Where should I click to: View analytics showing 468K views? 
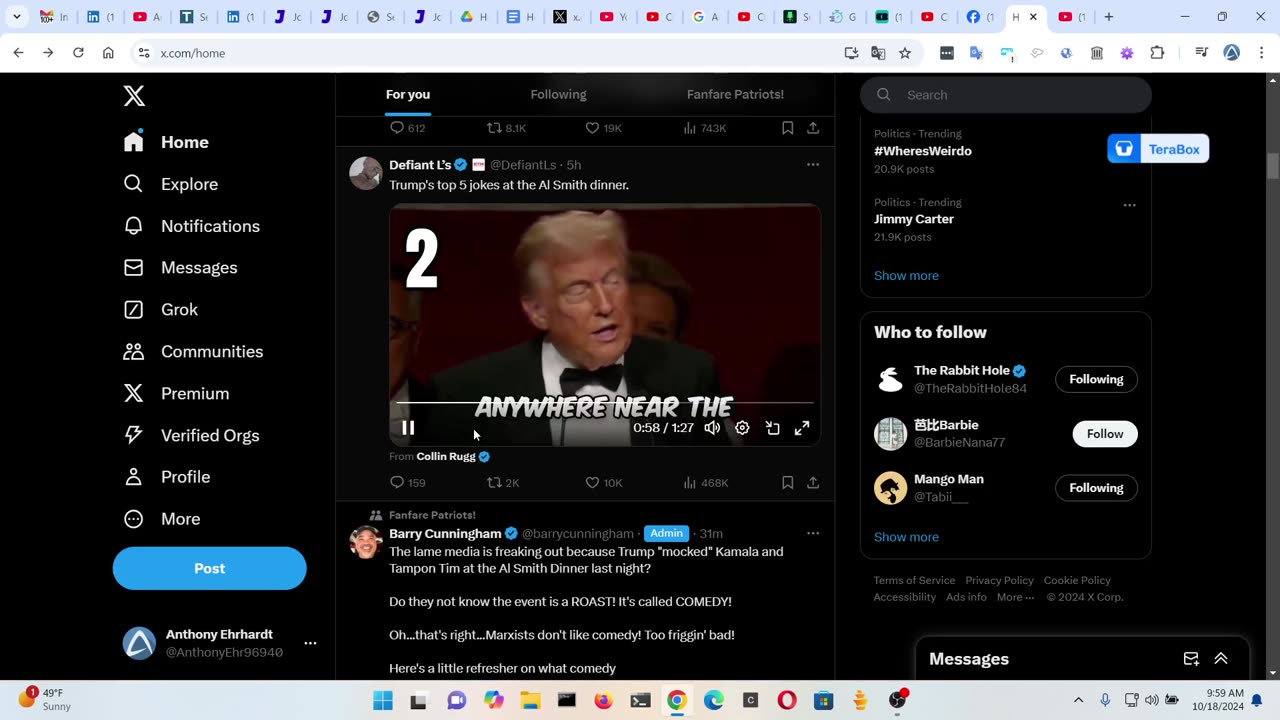click(x=705, y=483)
